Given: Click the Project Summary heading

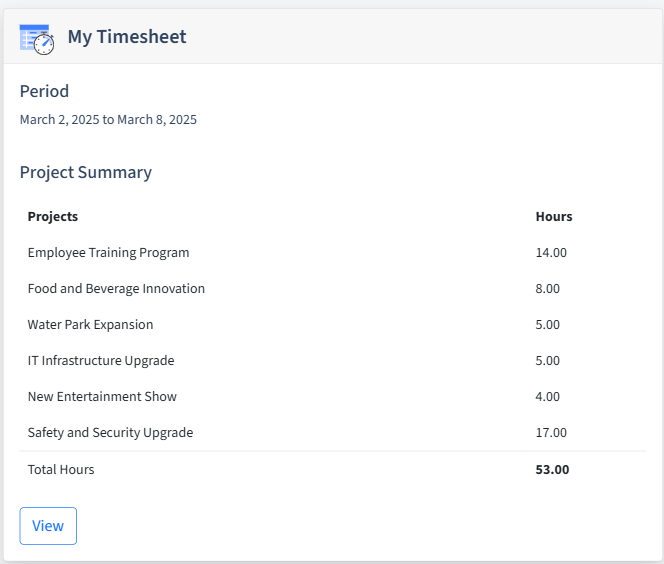Looking at the screenshot, I should (86, 172).
